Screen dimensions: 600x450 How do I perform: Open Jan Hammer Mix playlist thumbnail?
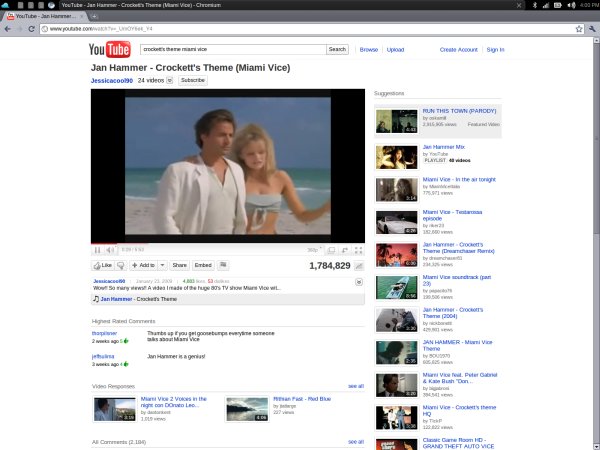396,157
